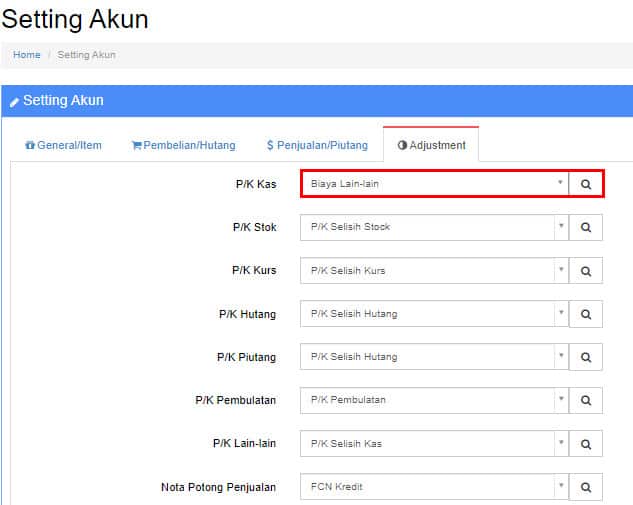Expand the P/K Hutang dropdown arrow
Viewport: 633px width, 505px height.
561,312
